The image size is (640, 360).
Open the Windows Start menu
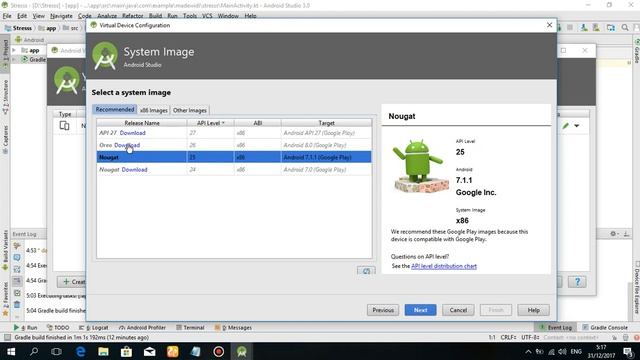coord(11,351)
